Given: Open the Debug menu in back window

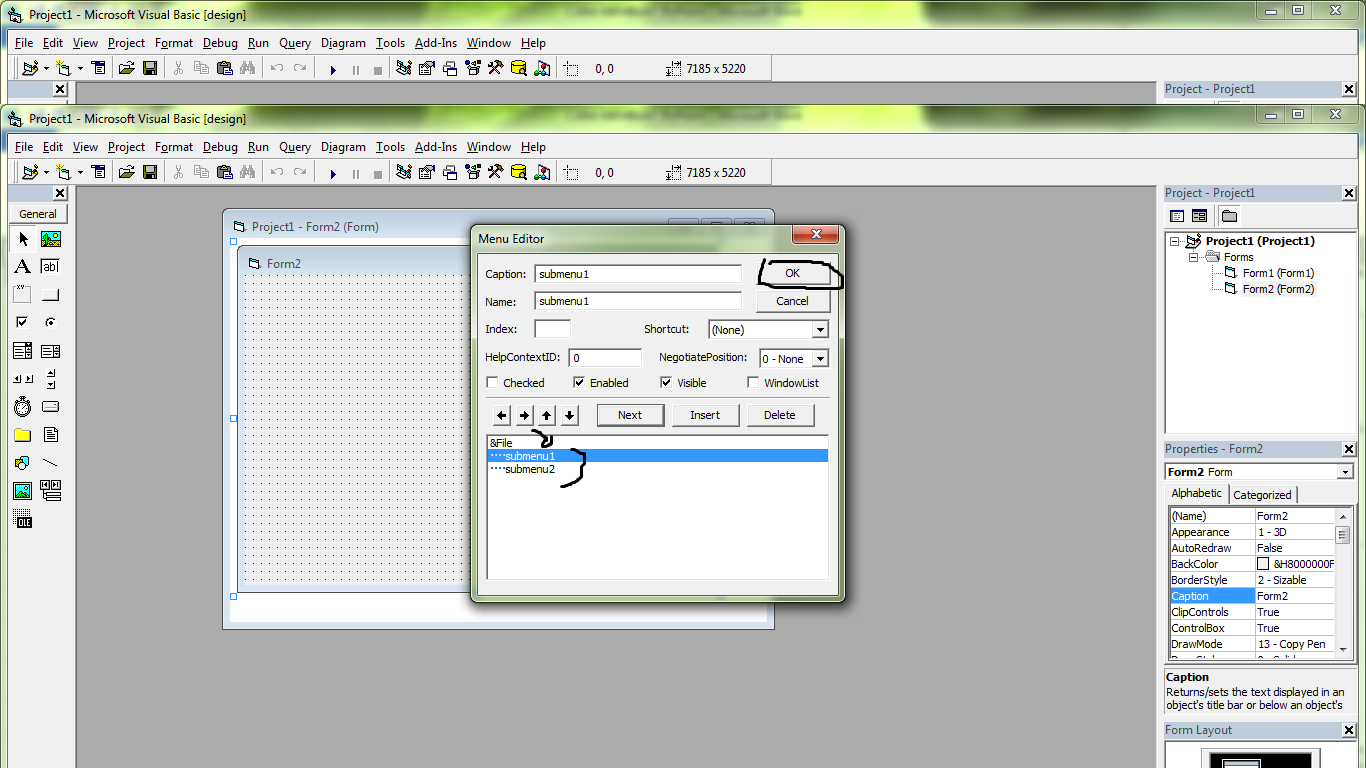Looking at the screenshot, I should pyautogui.click(x=220, y=43).
